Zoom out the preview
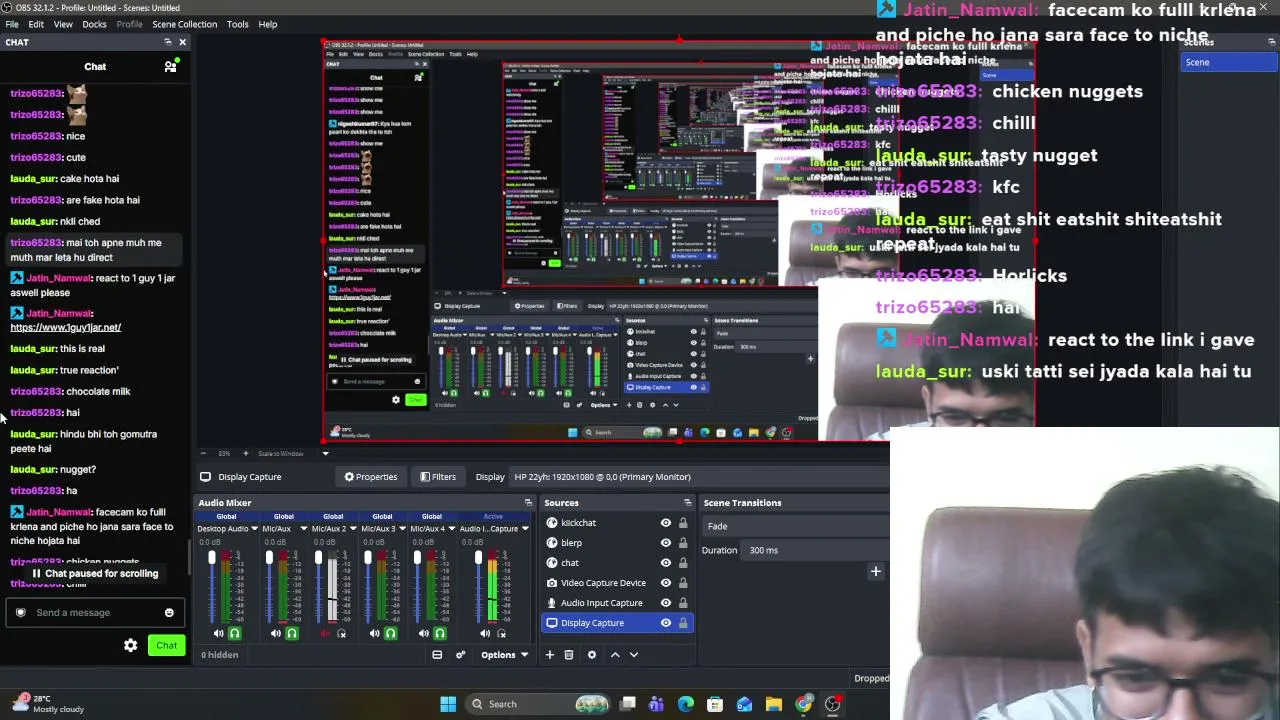 coord(203,453)
